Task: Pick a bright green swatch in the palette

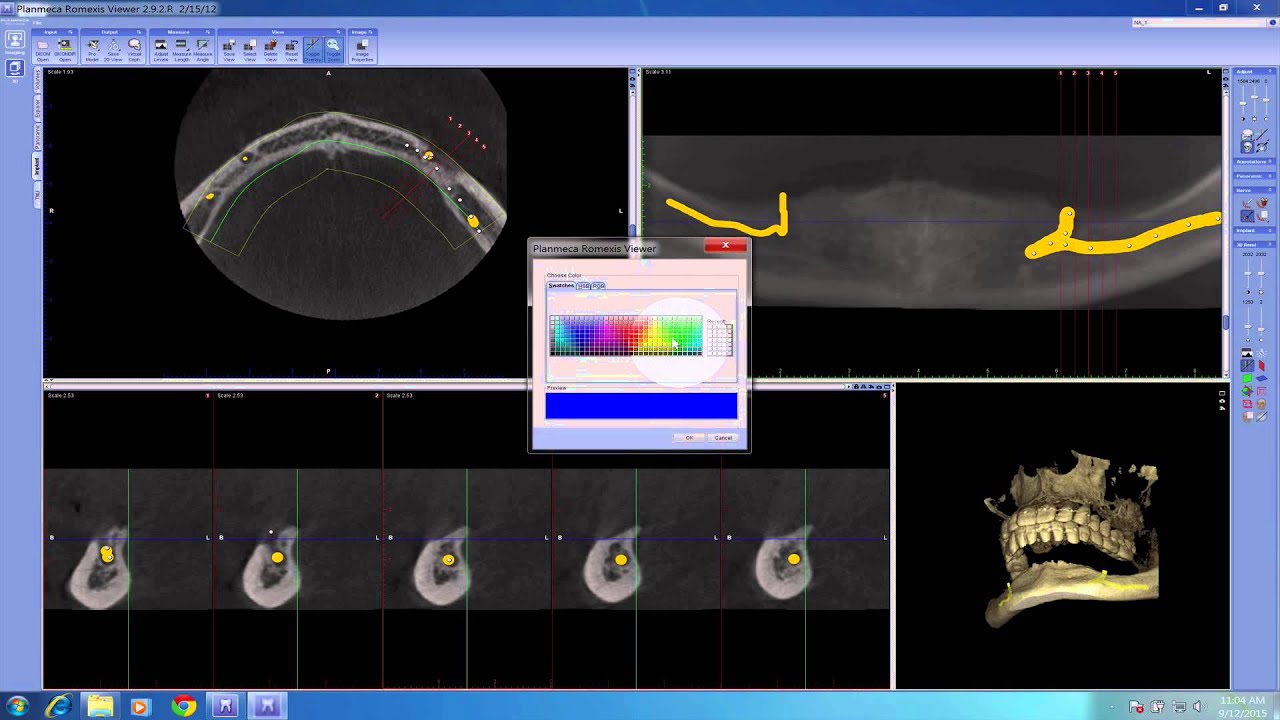Action: point(678,335)
